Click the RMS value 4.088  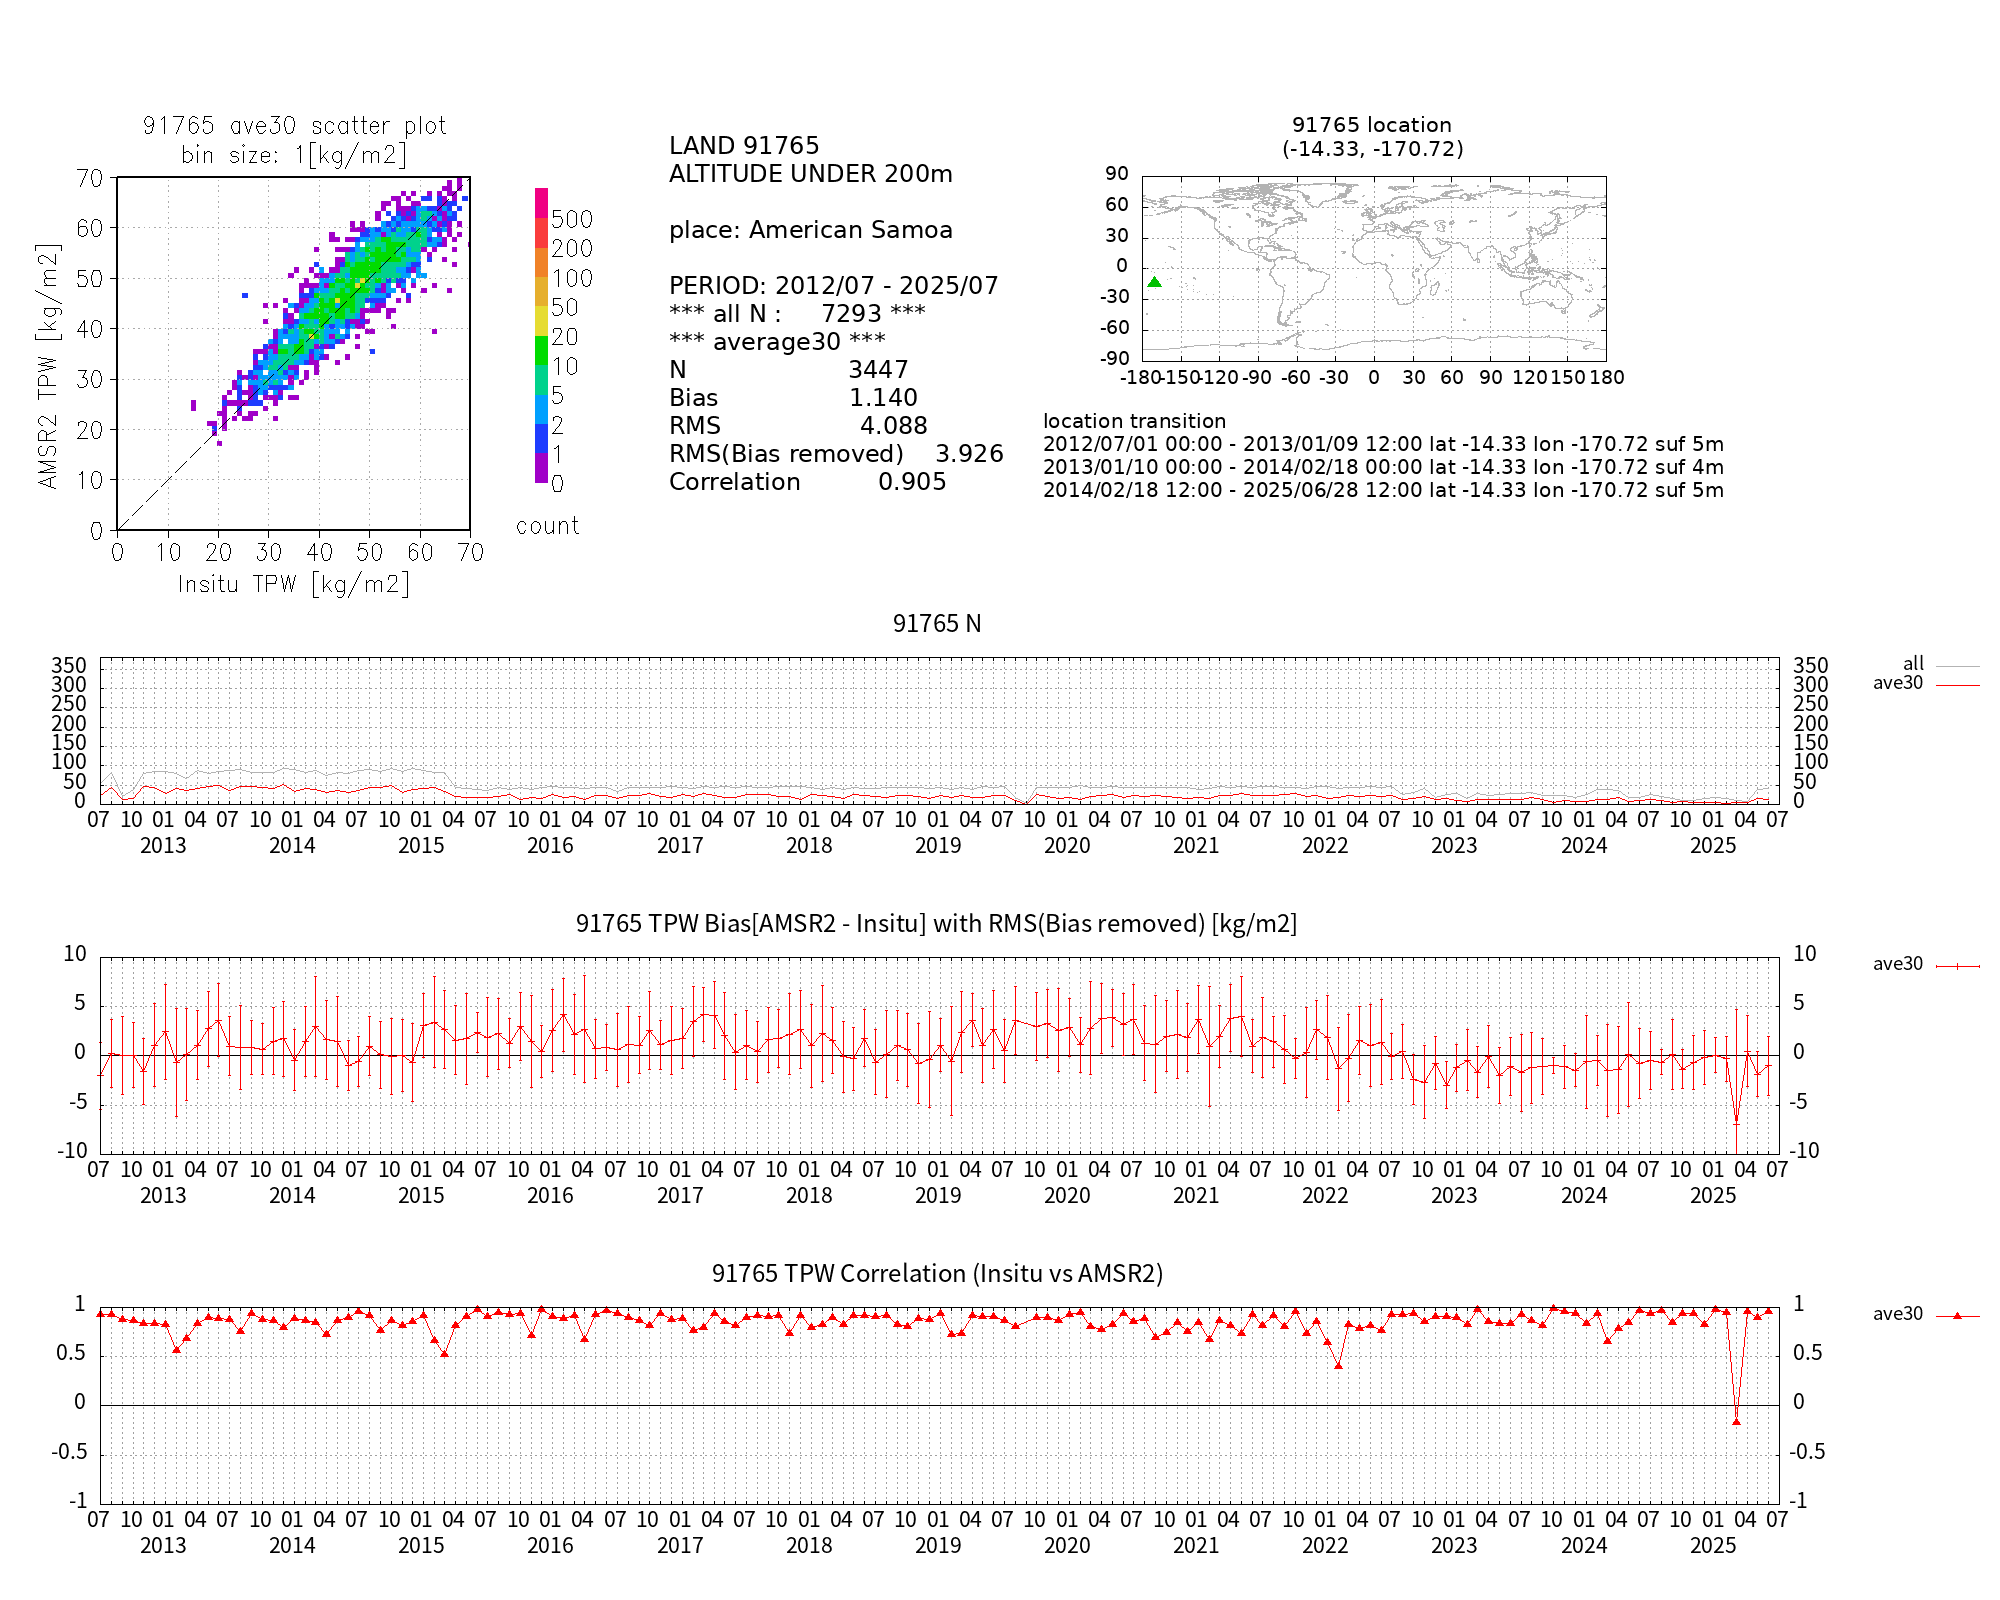894,426
